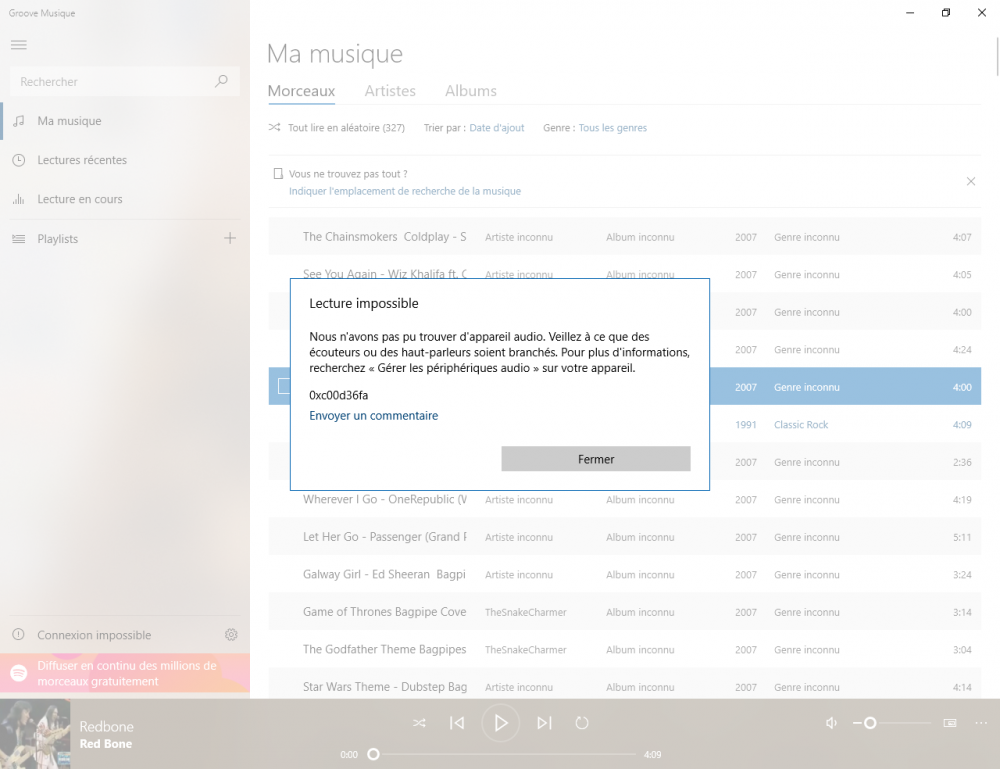1000x769 pixels.
Task: Open Lecture en cours
Action: 125,199
